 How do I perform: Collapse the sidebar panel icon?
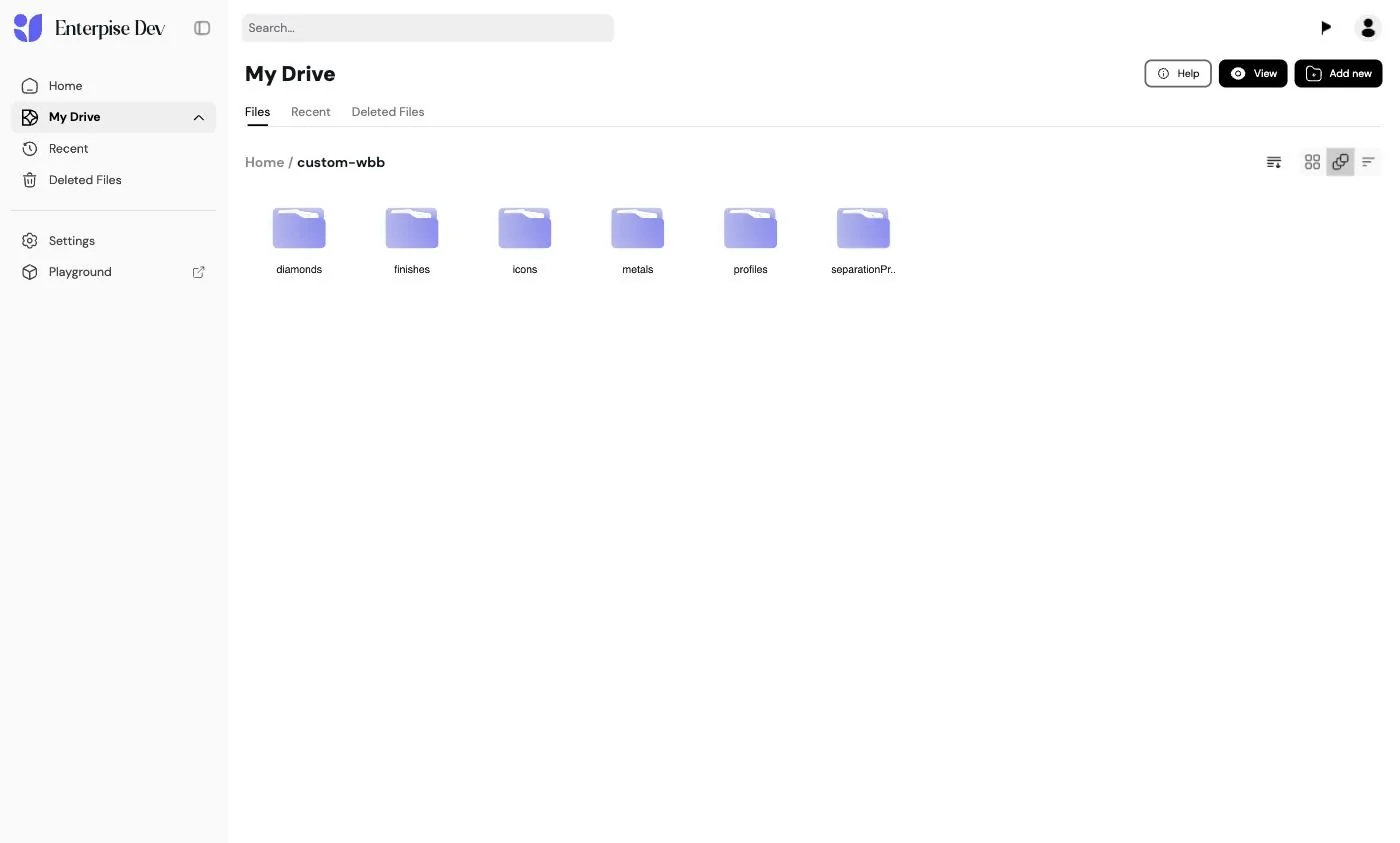tap(202, 28)
